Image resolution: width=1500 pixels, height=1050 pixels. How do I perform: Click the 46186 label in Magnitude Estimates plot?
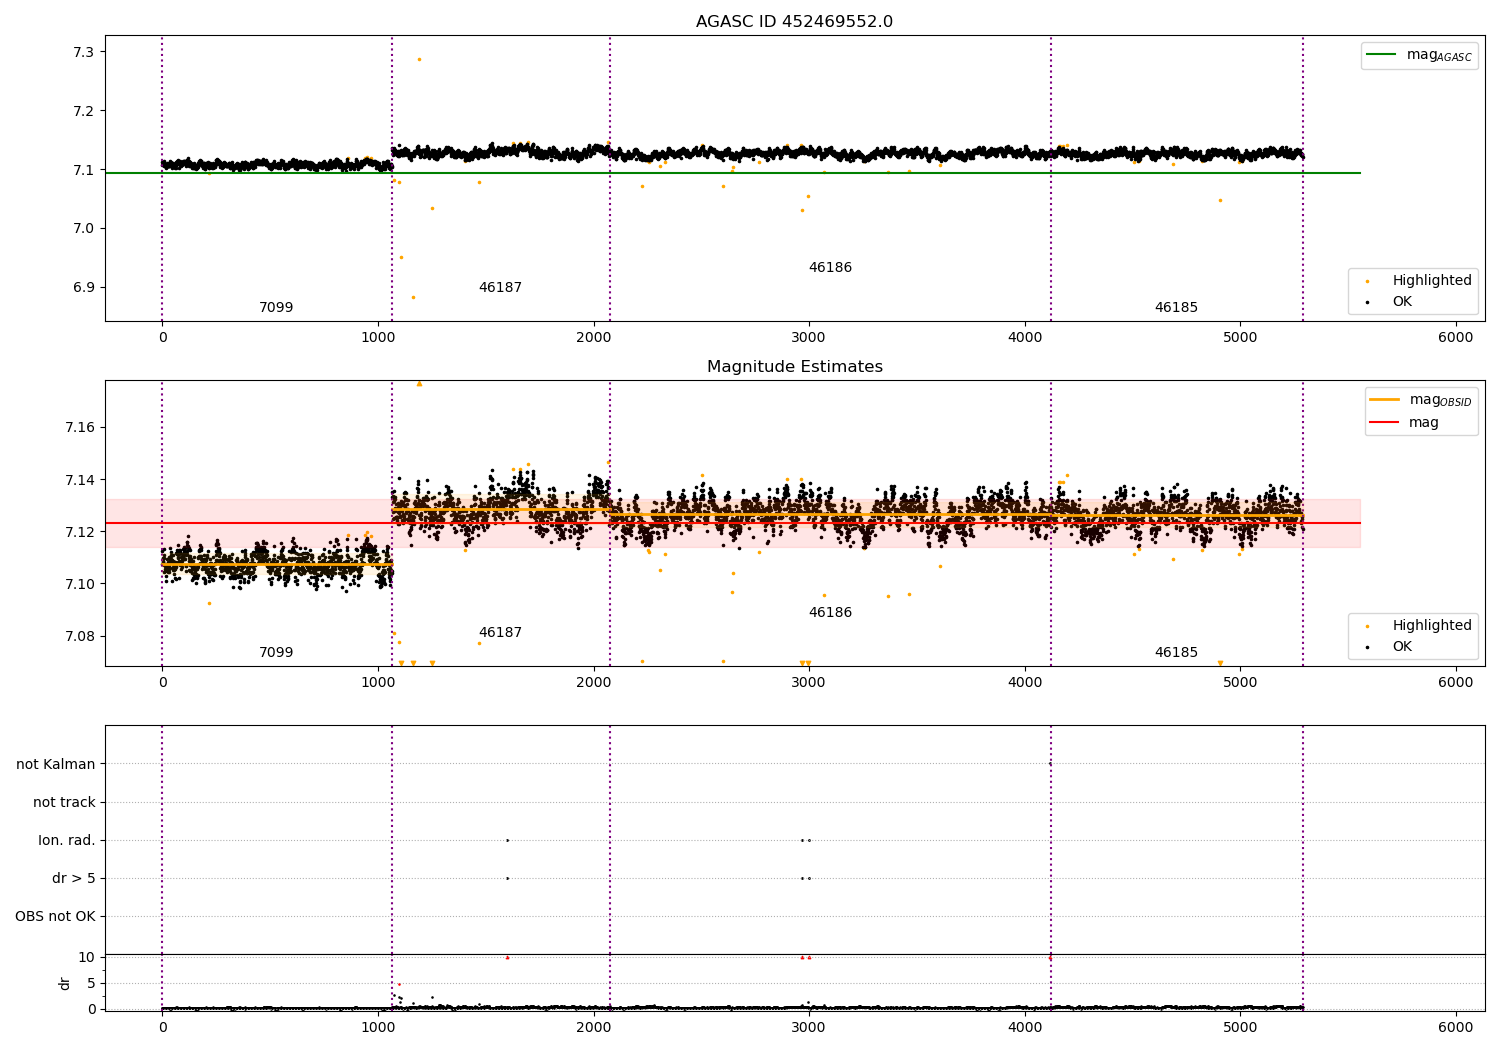(830, 613)
